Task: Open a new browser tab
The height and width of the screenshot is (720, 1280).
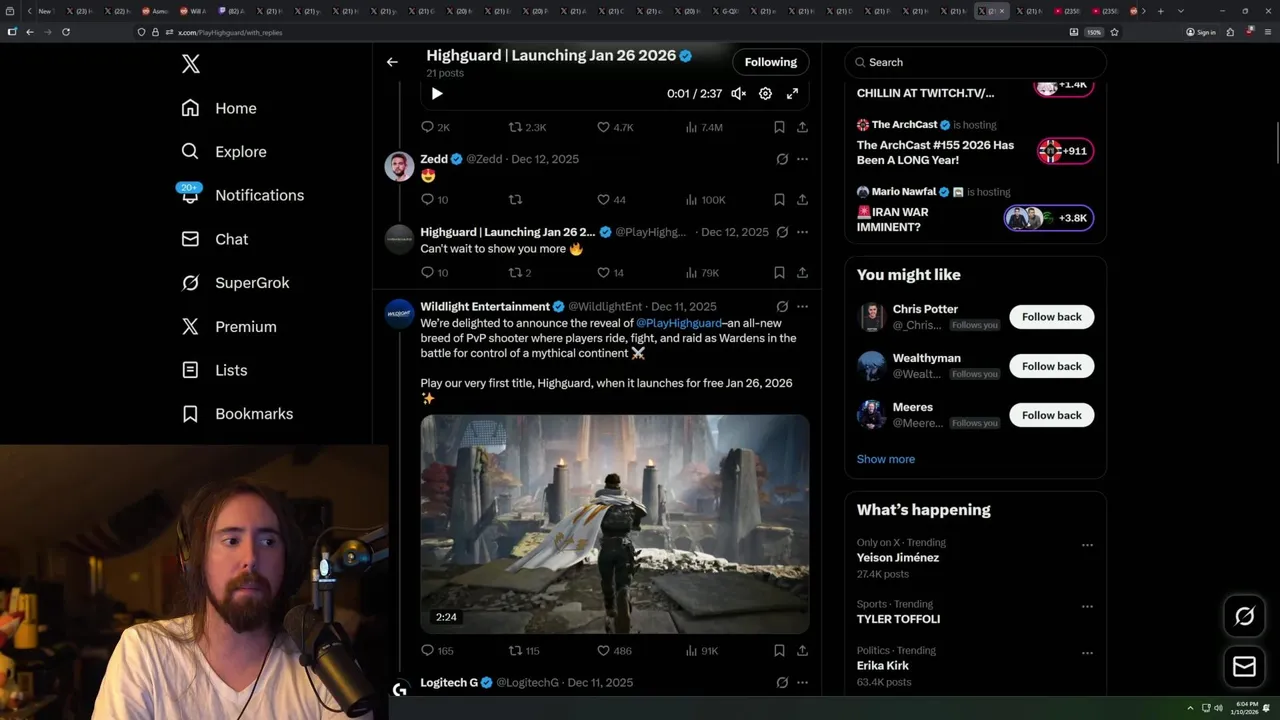Action: 1160,11
